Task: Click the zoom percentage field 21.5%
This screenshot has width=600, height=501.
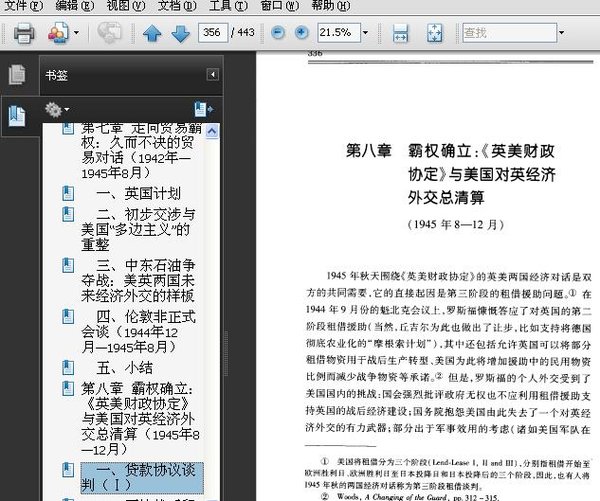Action: tap(338, 33)
